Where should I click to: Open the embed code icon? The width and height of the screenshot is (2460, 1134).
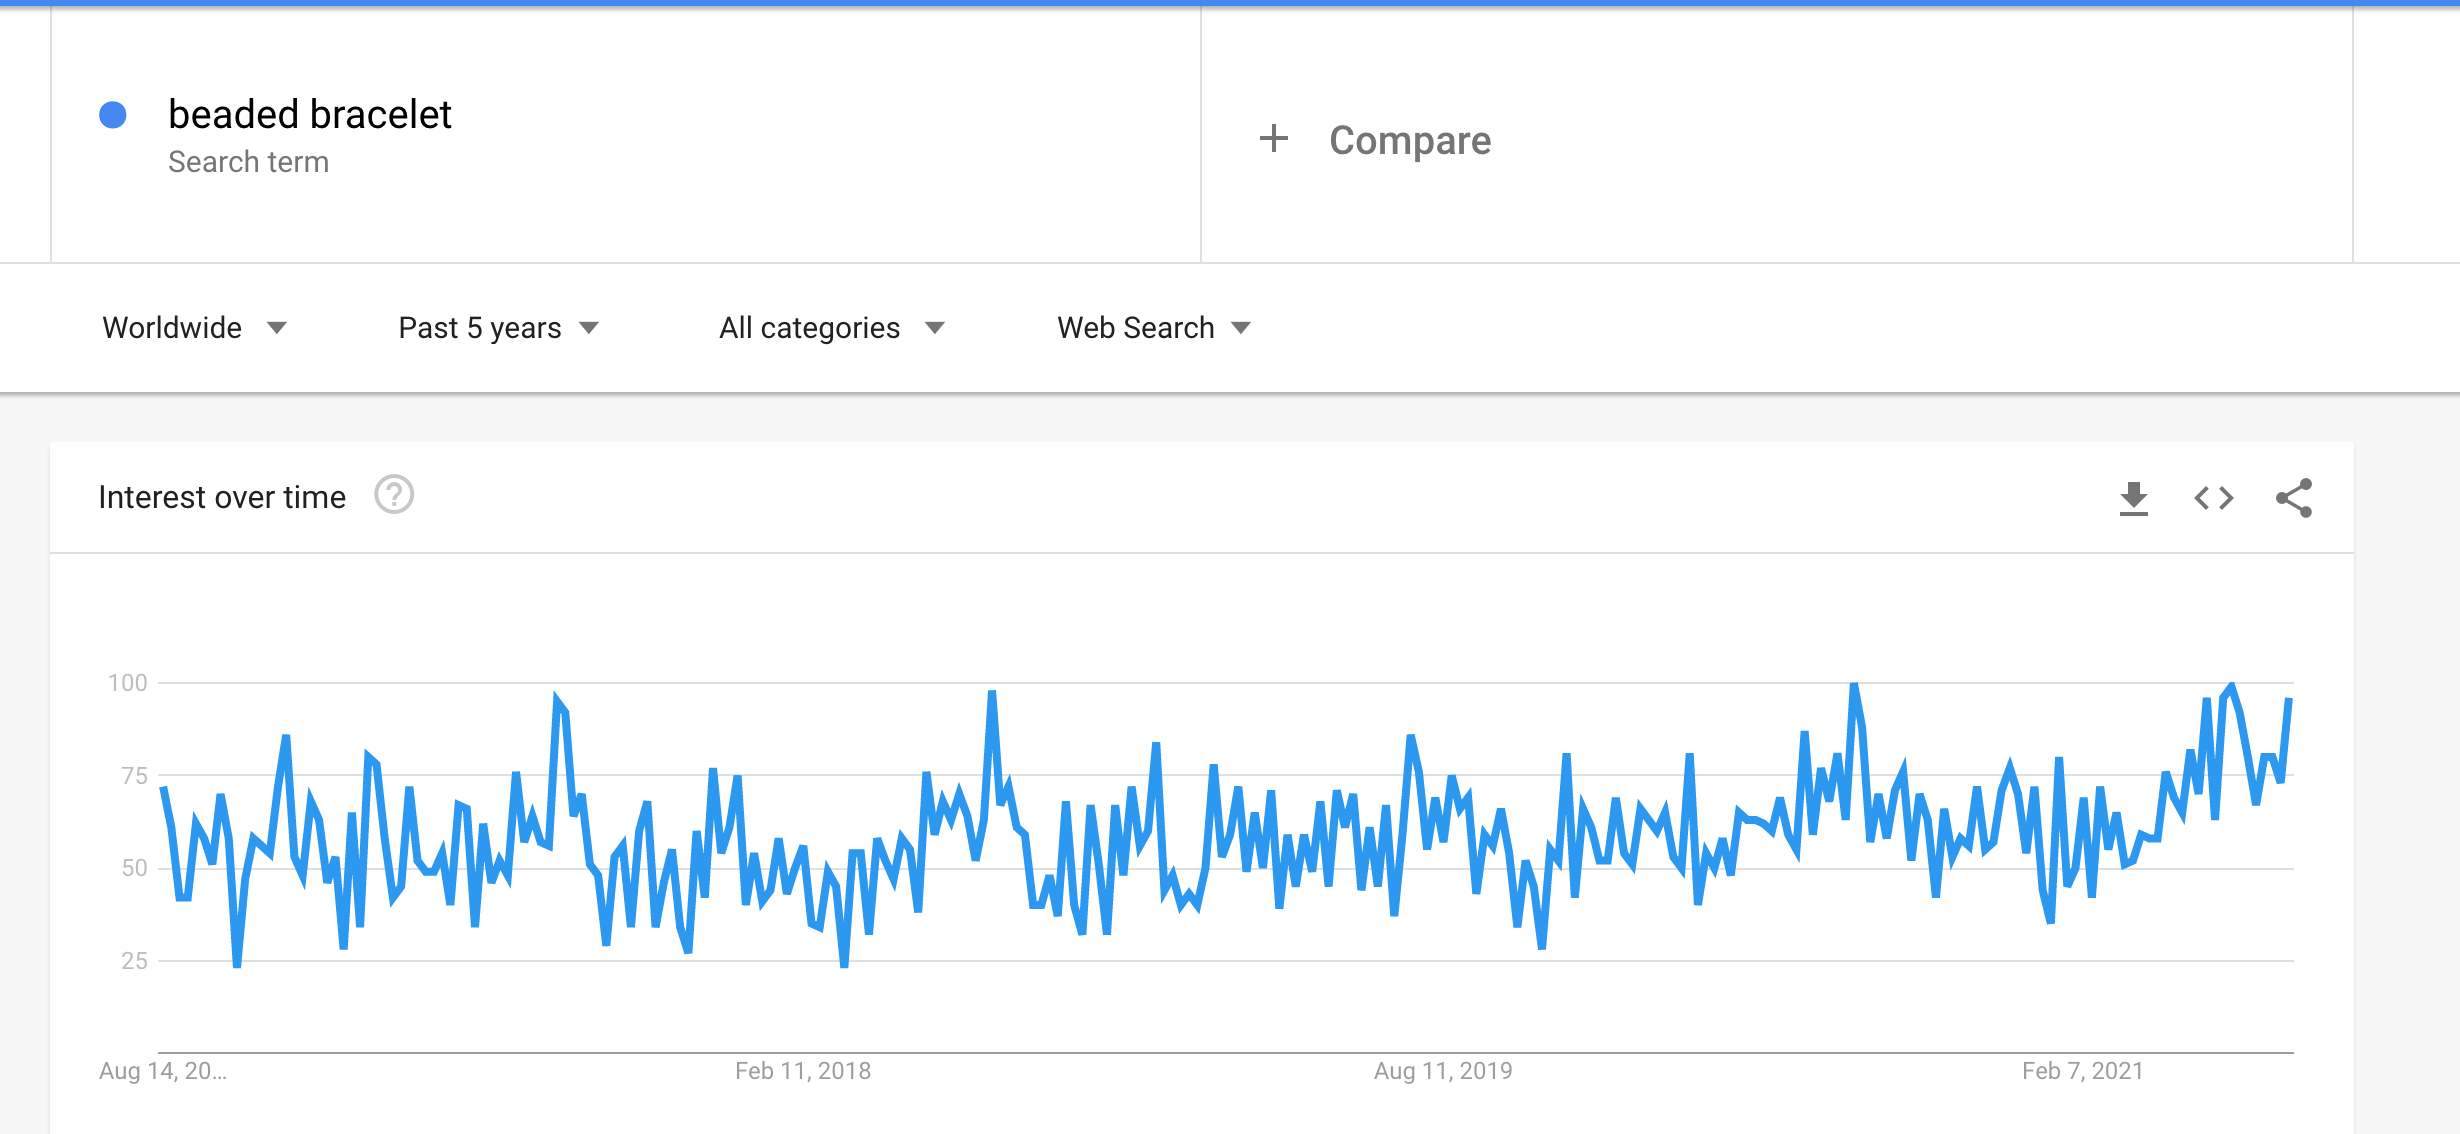(x=2213, y=498)
